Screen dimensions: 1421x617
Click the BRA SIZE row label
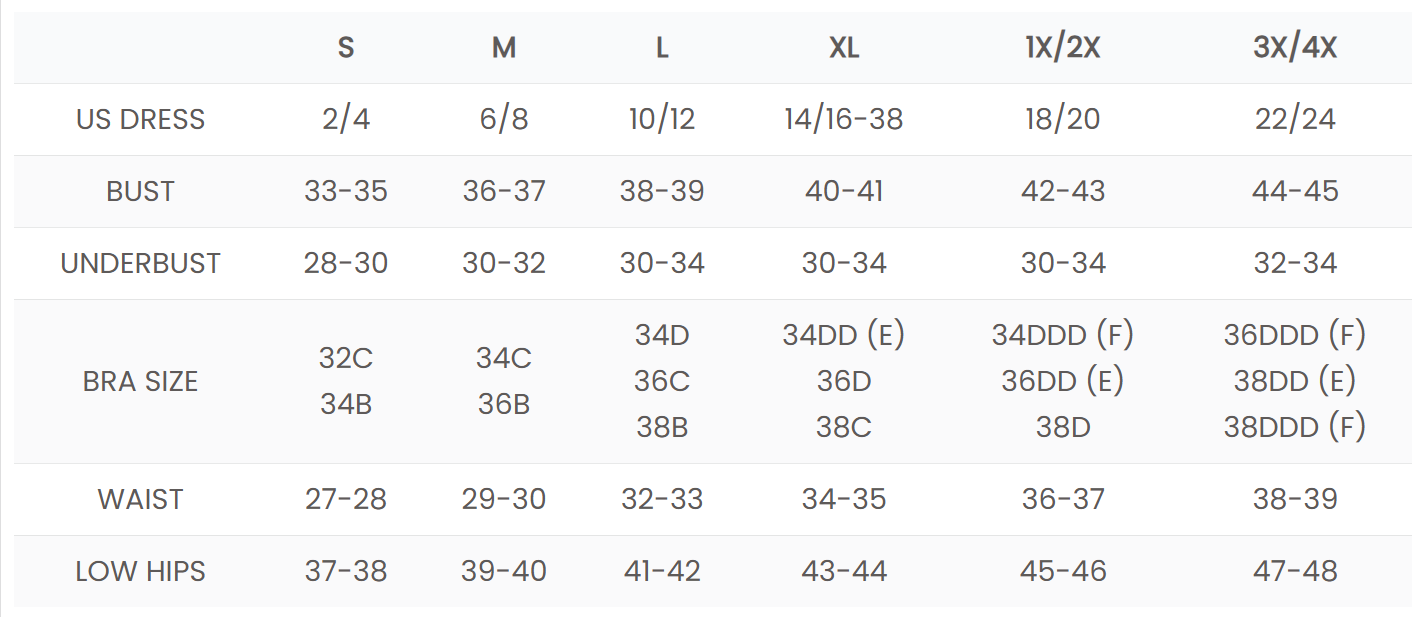140,381
